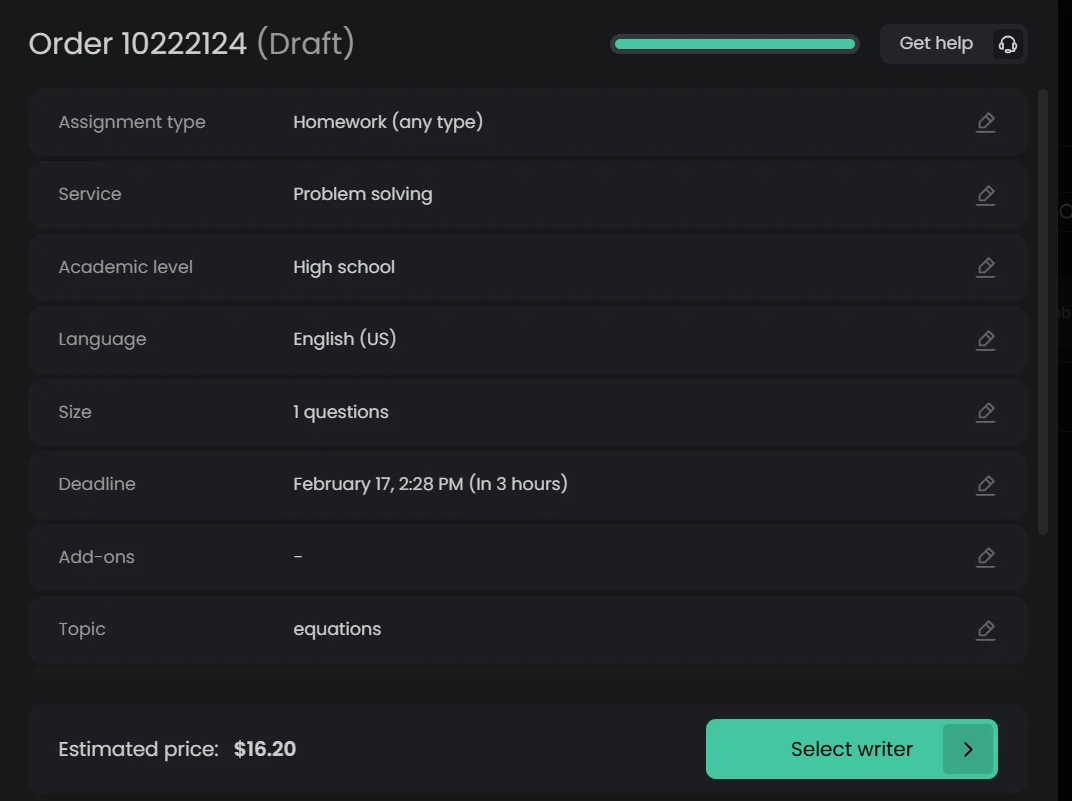Click the $16.20 estimated price
Screen dimensions: 1072x801
tap(265, 749)
